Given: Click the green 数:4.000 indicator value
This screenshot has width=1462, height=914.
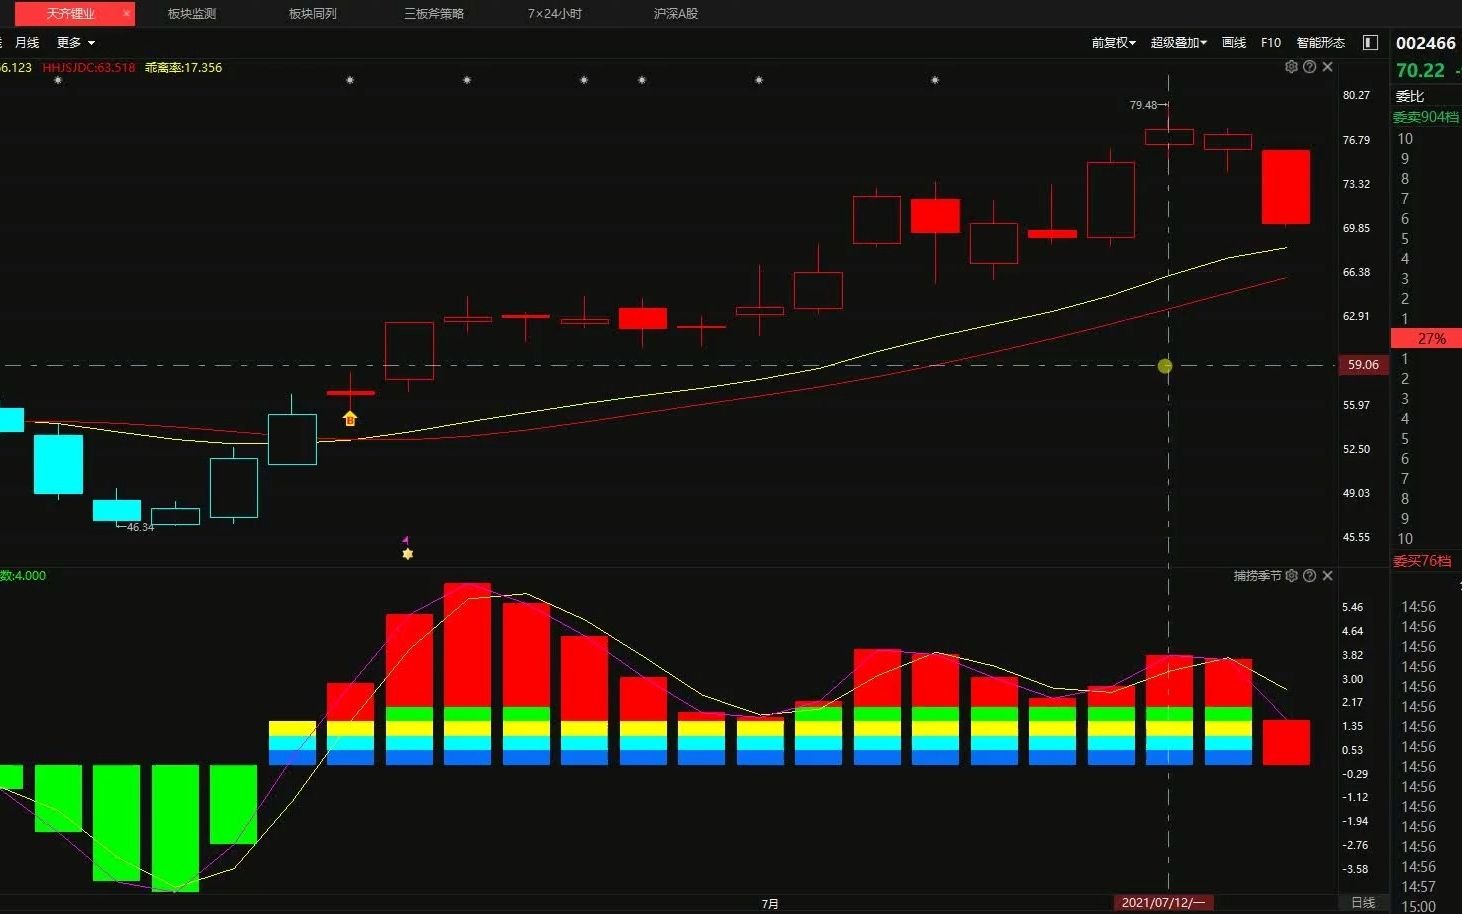Looking at the screenshot, I should 23,576.
